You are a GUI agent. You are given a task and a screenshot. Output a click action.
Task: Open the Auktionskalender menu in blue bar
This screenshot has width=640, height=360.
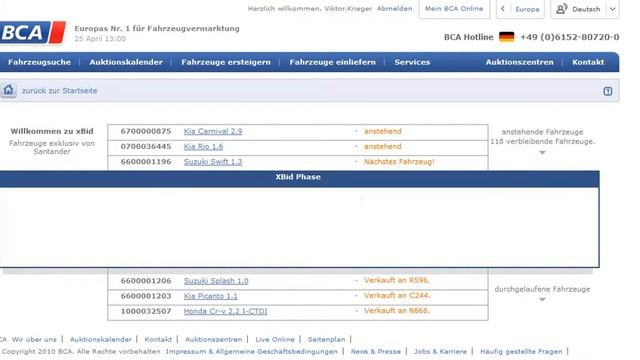126,62
